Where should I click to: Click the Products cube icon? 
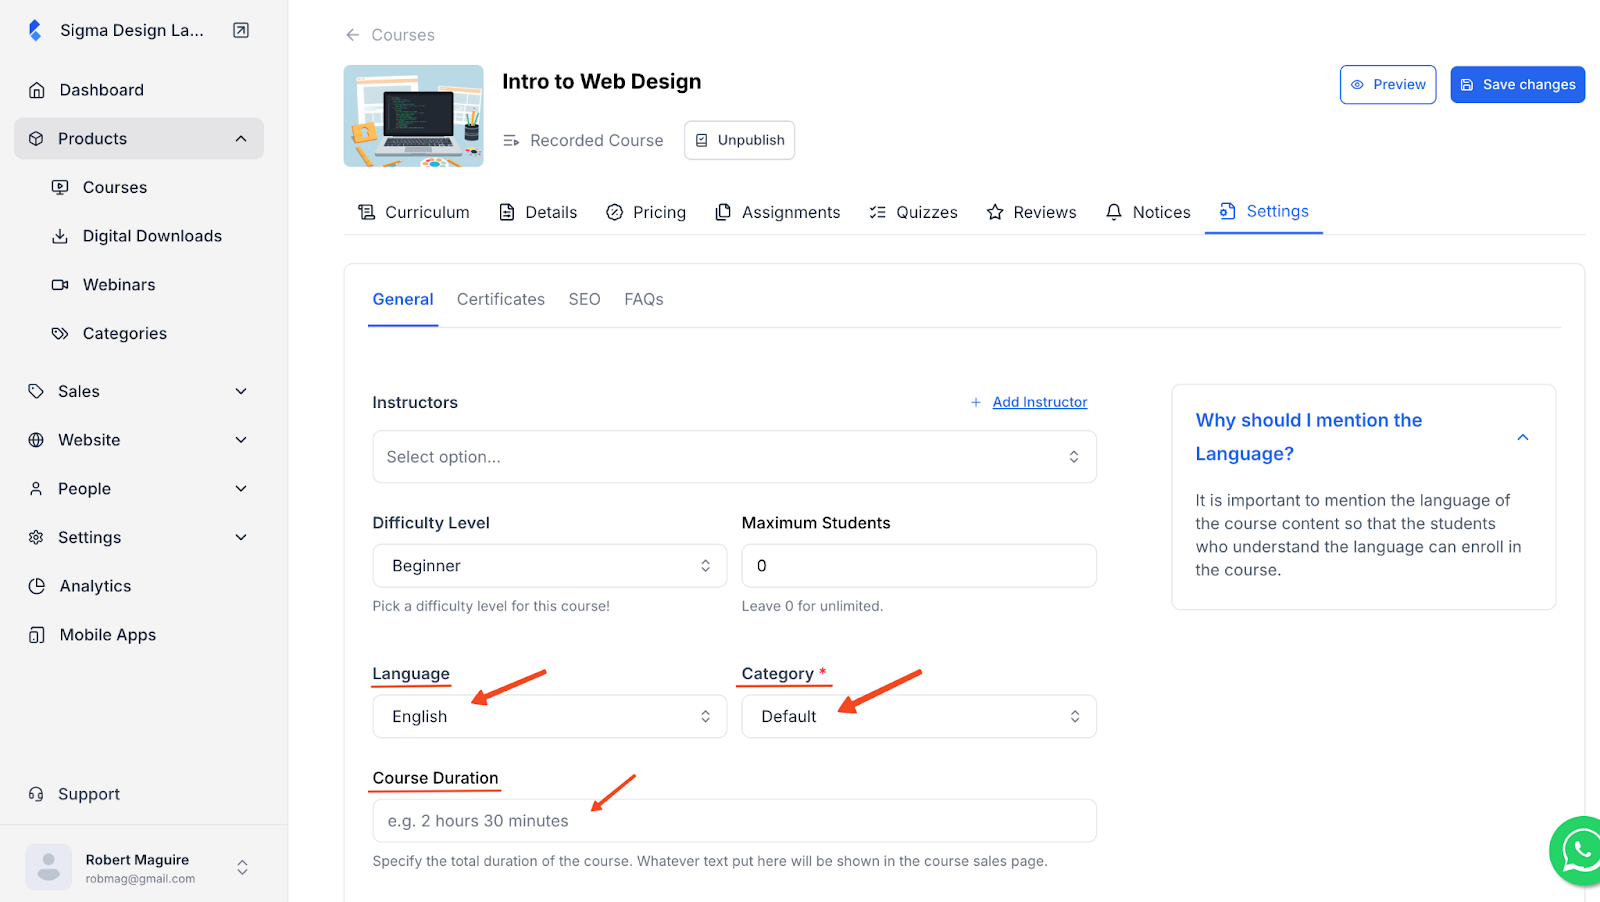click(x=36, y=139)
